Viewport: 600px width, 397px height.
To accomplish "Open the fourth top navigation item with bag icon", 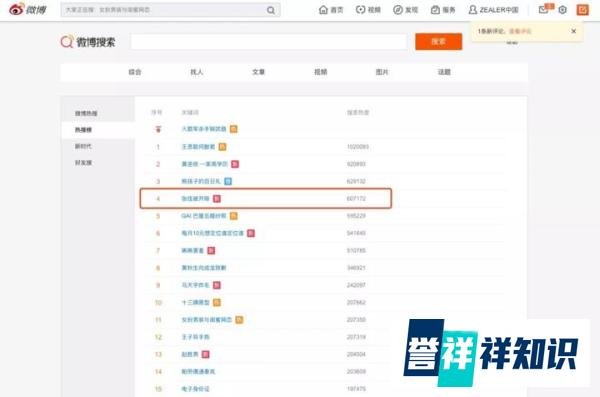I will (443, 10).
